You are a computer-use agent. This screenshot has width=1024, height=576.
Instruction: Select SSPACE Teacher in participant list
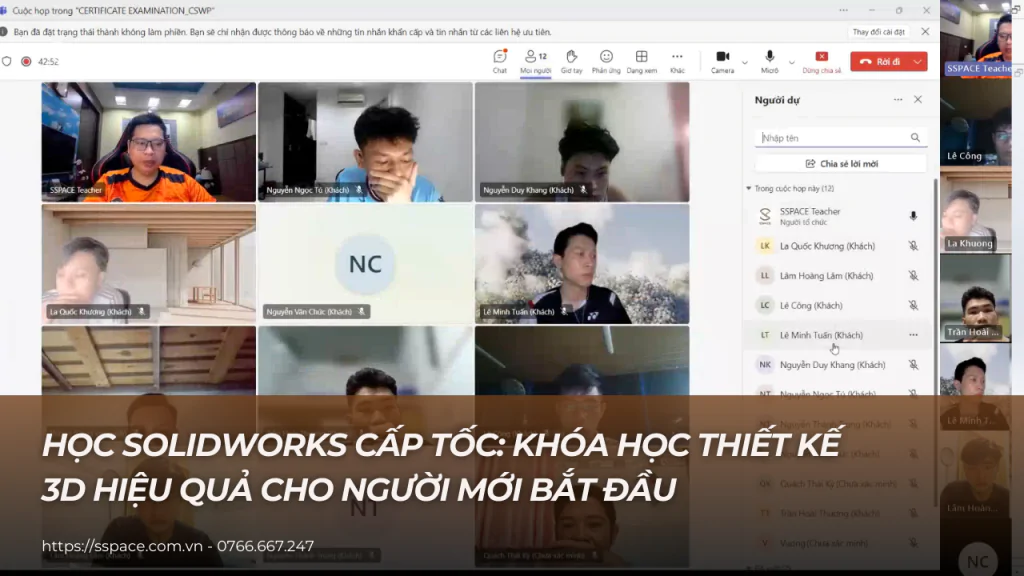(x=839, y=216)
